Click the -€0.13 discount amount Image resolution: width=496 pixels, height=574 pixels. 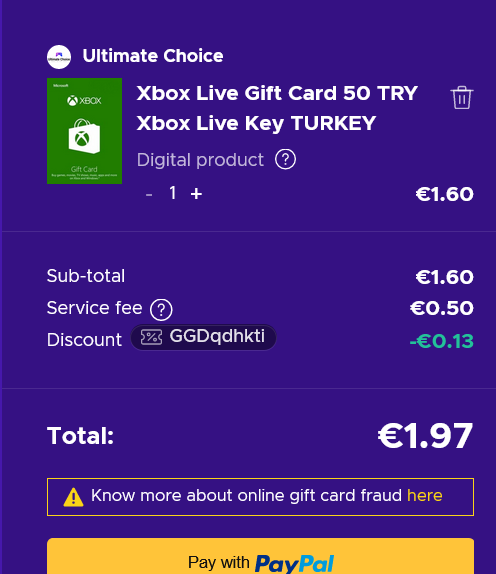[x=441, y=341]
